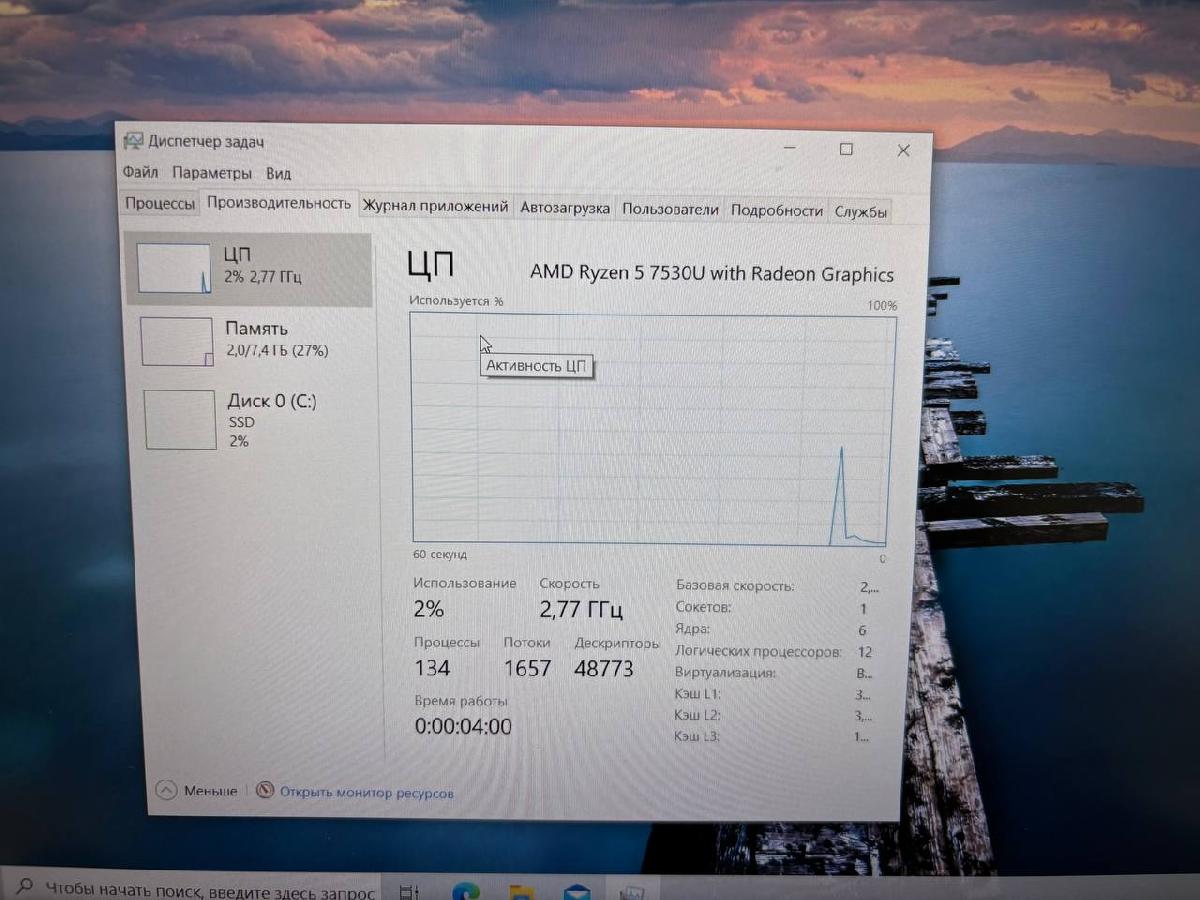Click the 2,77 ГГц speed value
1200x900 pixels.
(581, 609)
